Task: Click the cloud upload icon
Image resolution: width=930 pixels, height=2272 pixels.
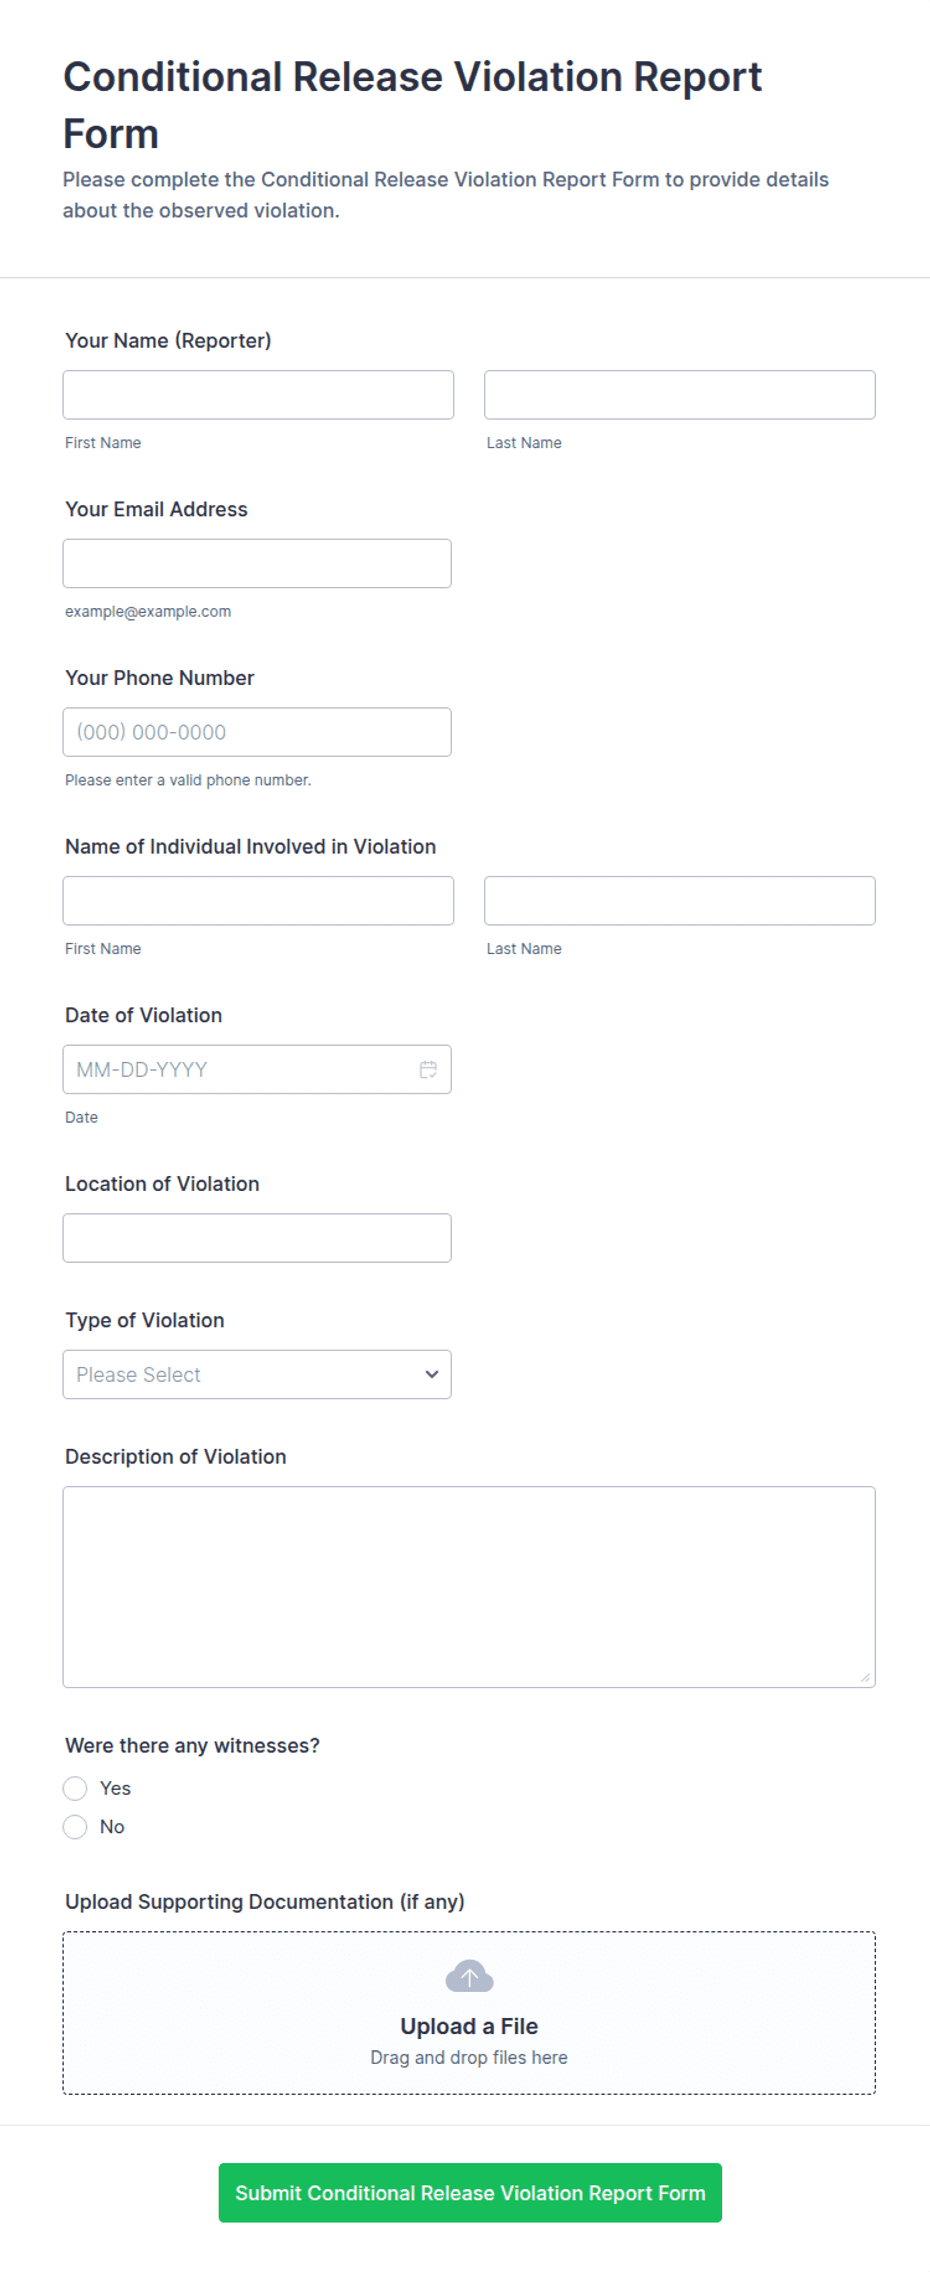Action: pyautogui.click(x=469, y=1976)
